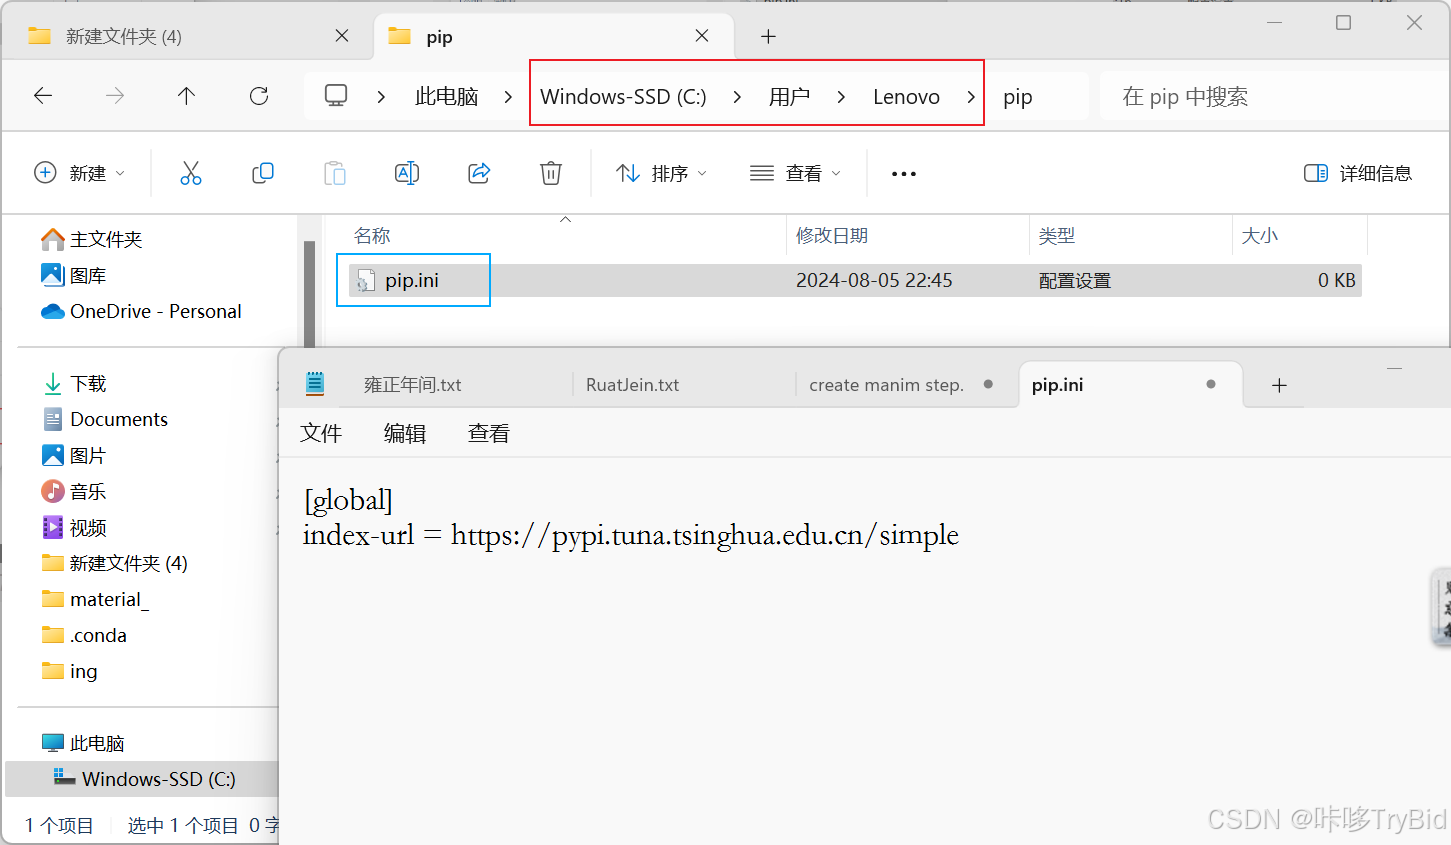1451x845 pixels.
Task: Add a new File Explorer tab
Action: (768, 37)
